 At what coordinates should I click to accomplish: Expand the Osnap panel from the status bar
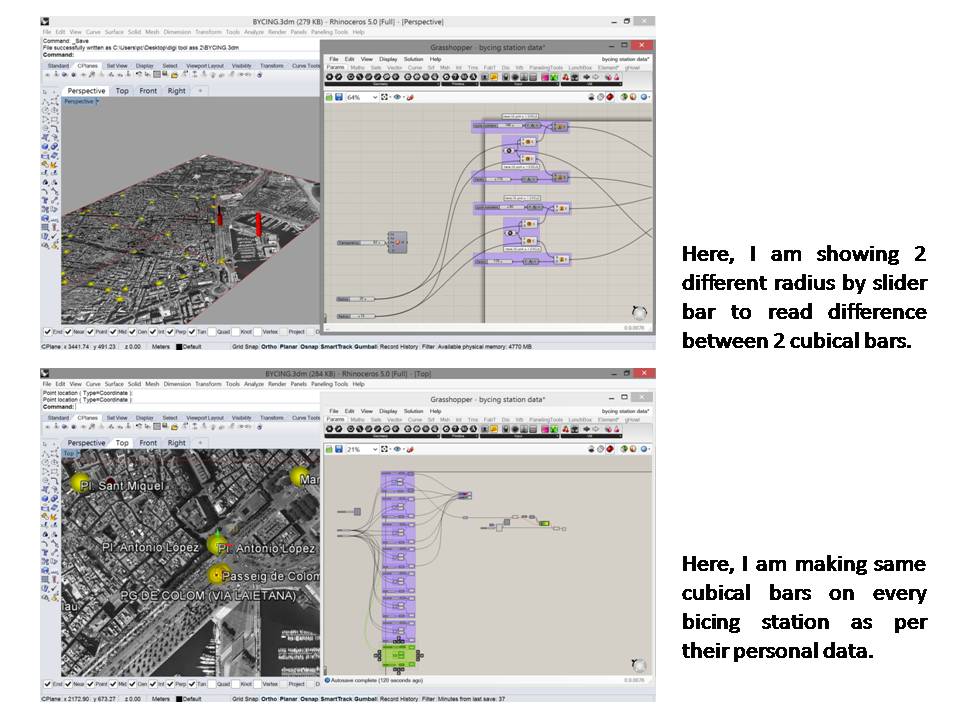pyautogui.click(x=309, y=346)
